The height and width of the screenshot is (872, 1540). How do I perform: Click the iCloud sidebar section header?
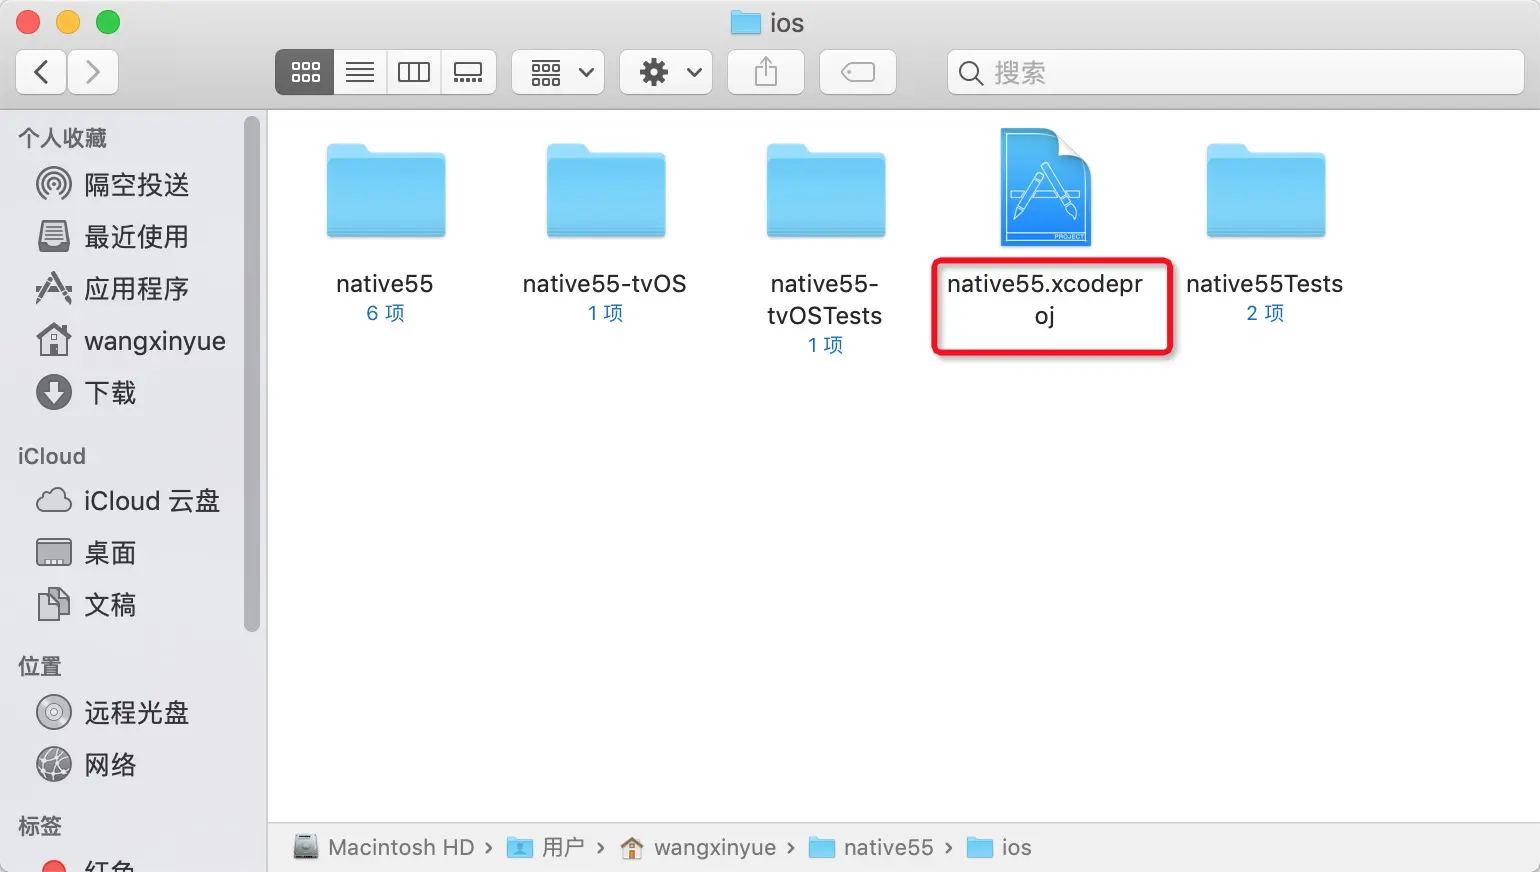click(x=52, y=456)
